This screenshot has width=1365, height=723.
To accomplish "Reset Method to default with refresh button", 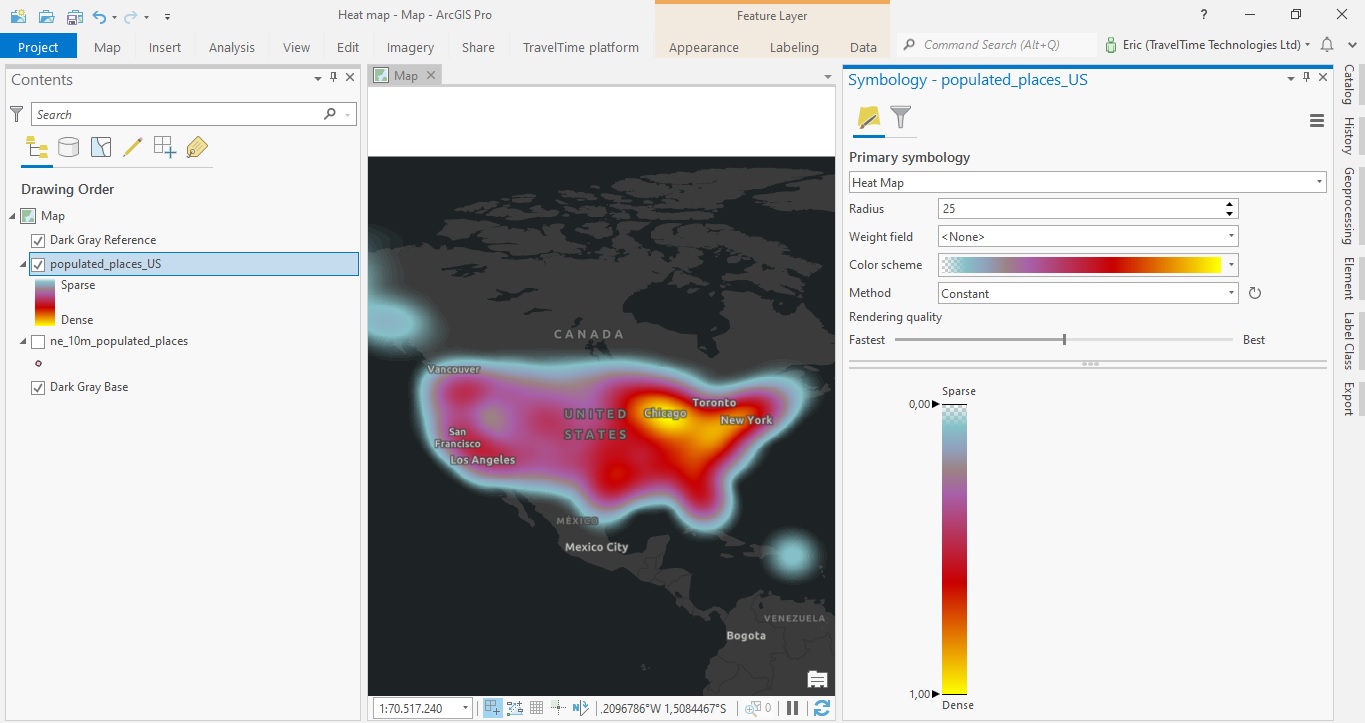I will pos(1254,293).
